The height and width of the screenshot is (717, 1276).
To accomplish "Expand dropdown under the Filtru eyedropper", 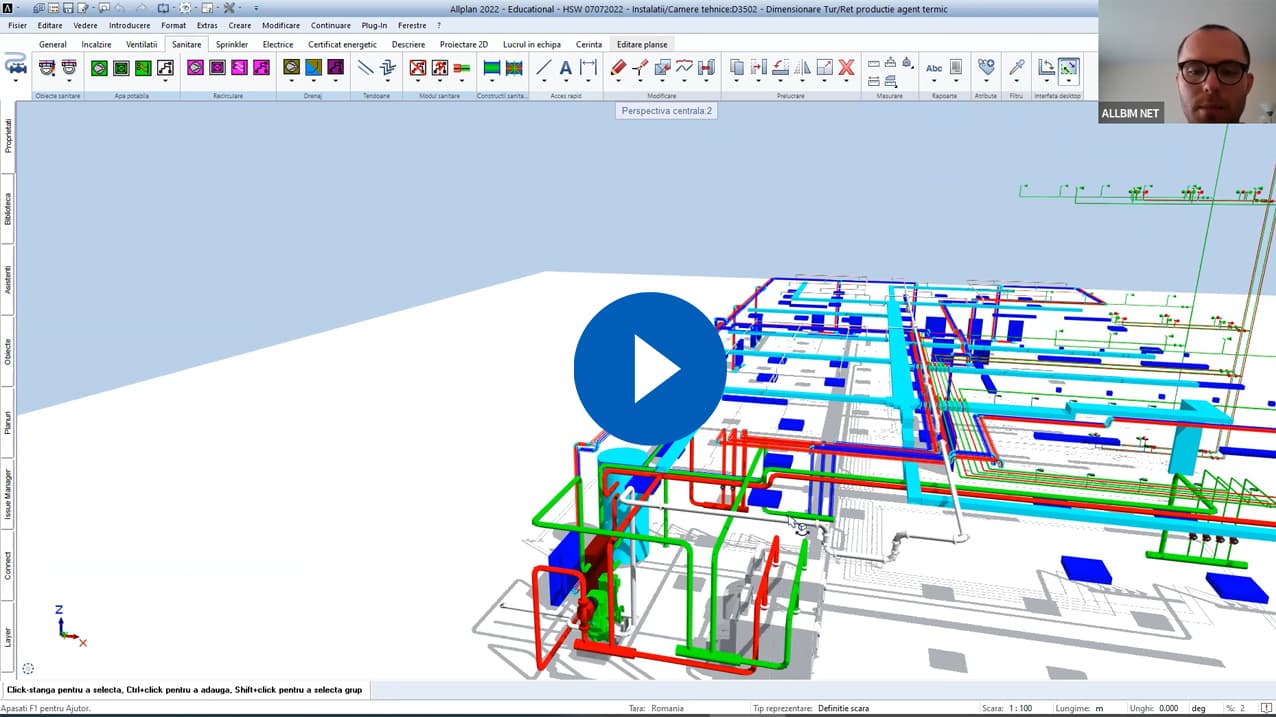I will click(x=1017, y=81).
